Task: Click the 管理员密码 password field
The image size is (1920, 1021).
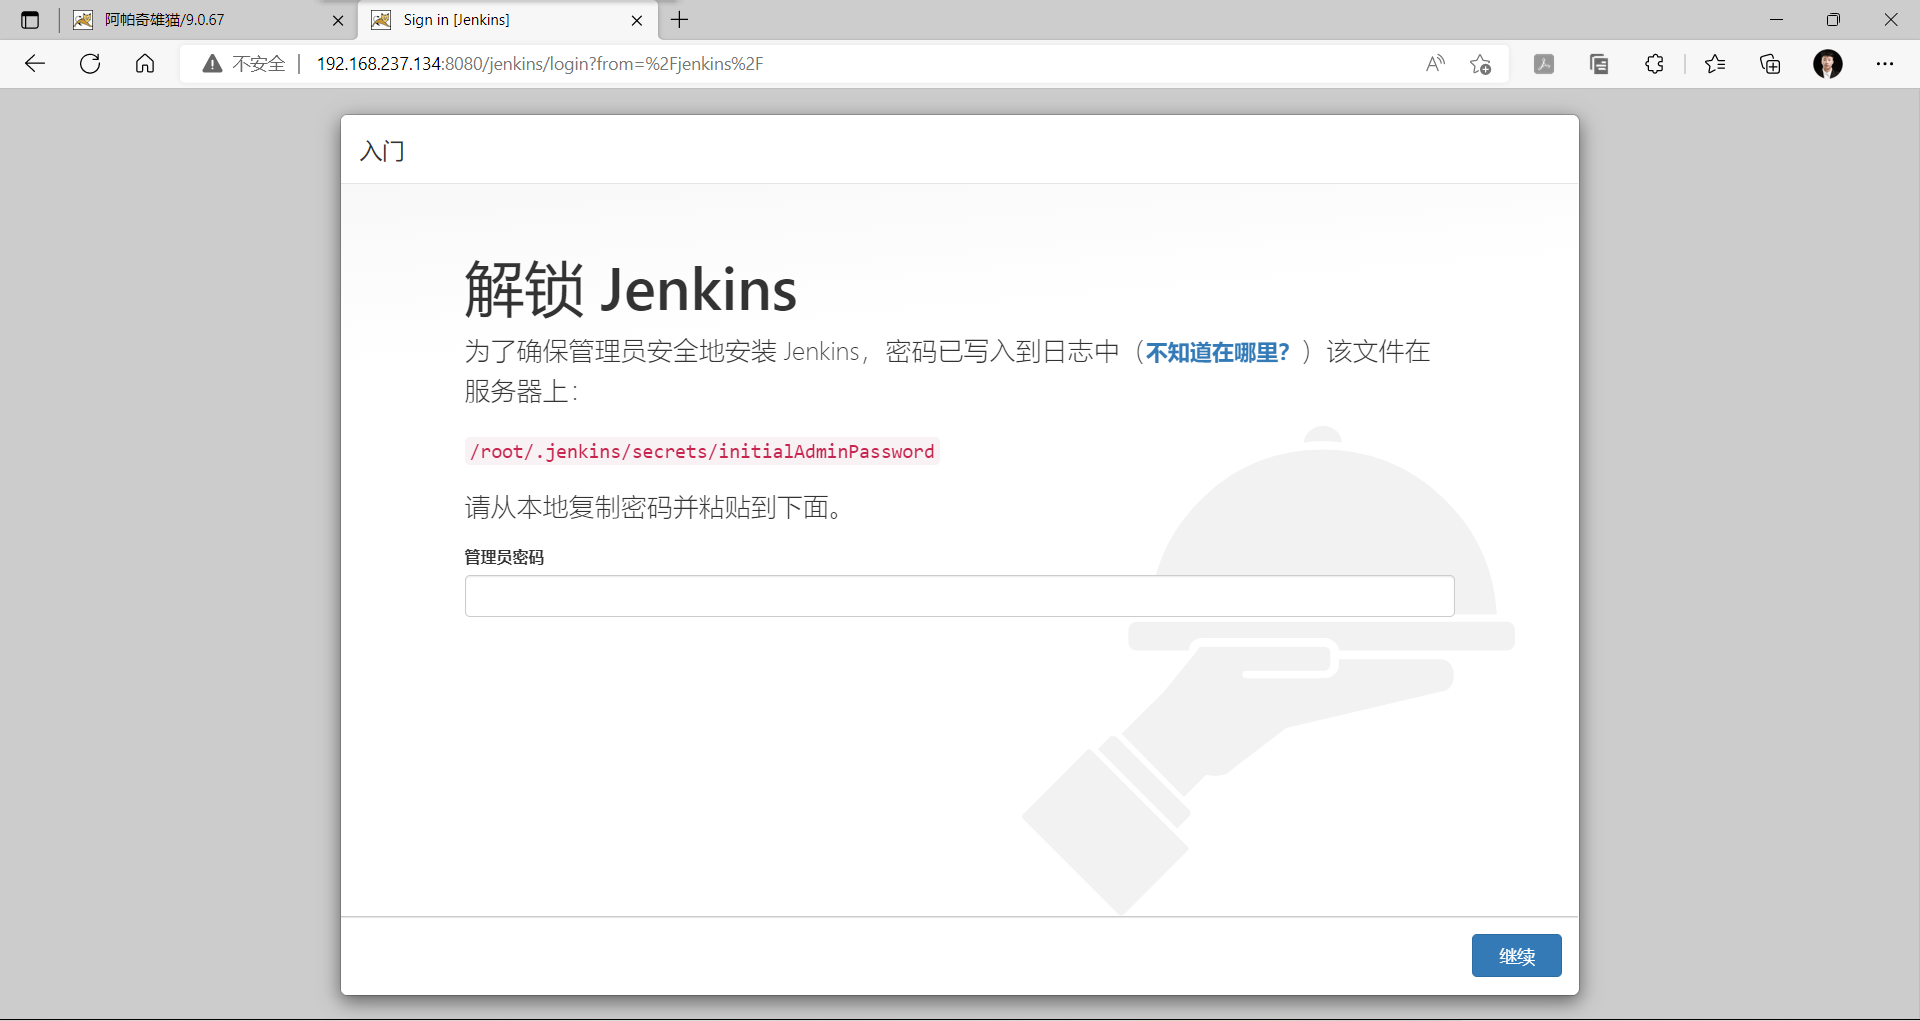Action: 959,596
